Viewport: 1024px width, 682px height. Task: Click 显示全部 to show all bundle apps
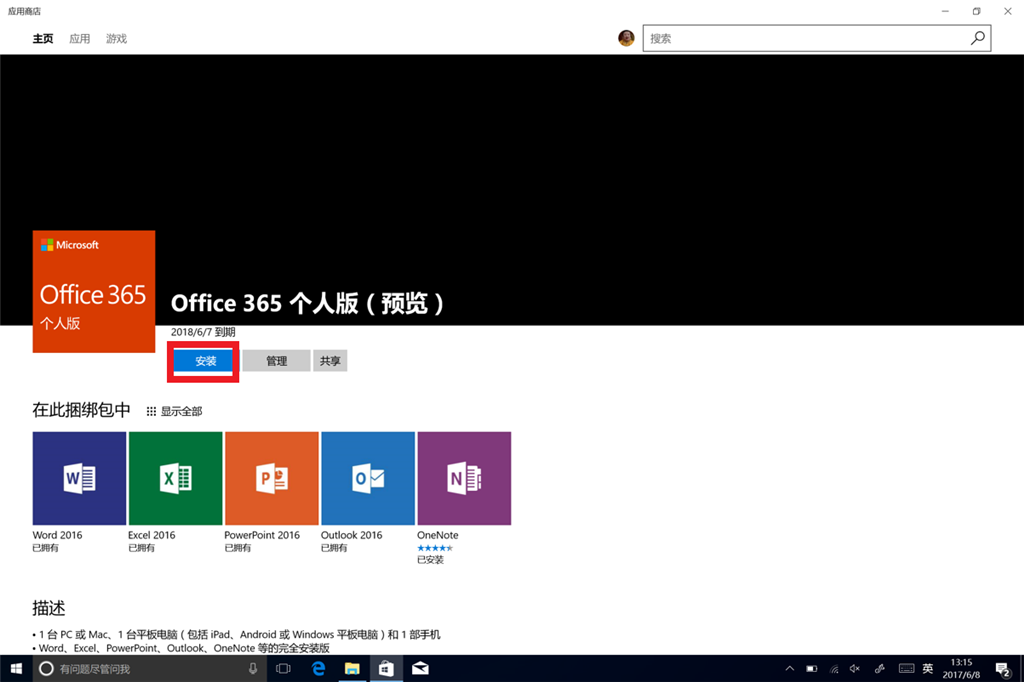point(174,411)
